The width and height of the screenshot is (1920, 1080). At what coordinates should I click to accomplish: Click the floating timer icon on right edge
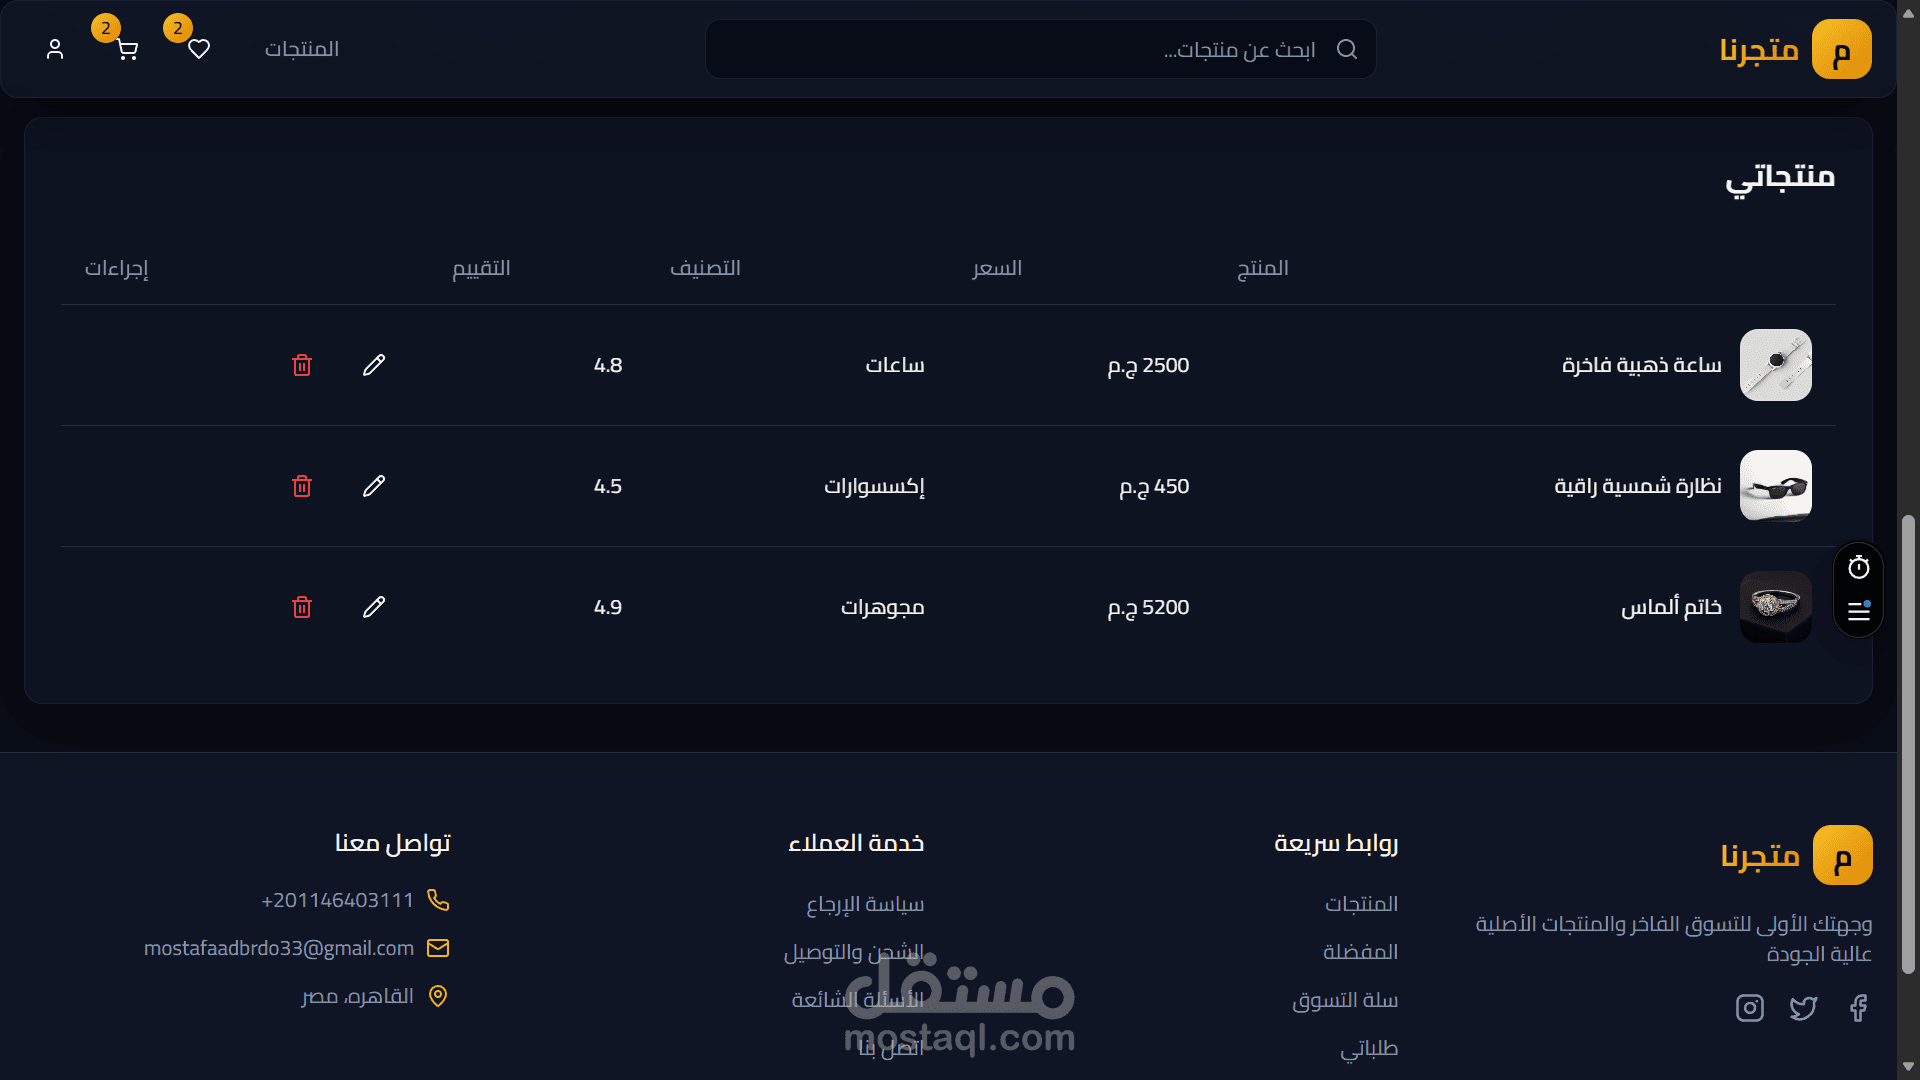[1858, 568]
